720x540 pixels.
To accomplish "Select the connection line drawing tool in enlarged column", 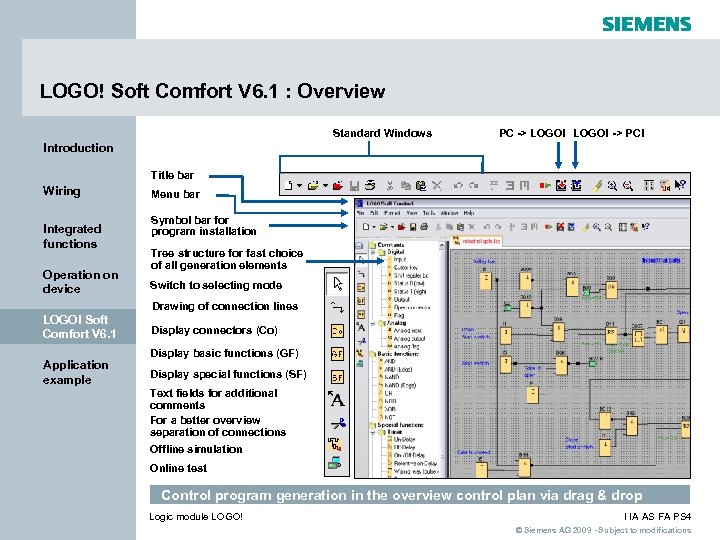I will [x=338, y=307].
